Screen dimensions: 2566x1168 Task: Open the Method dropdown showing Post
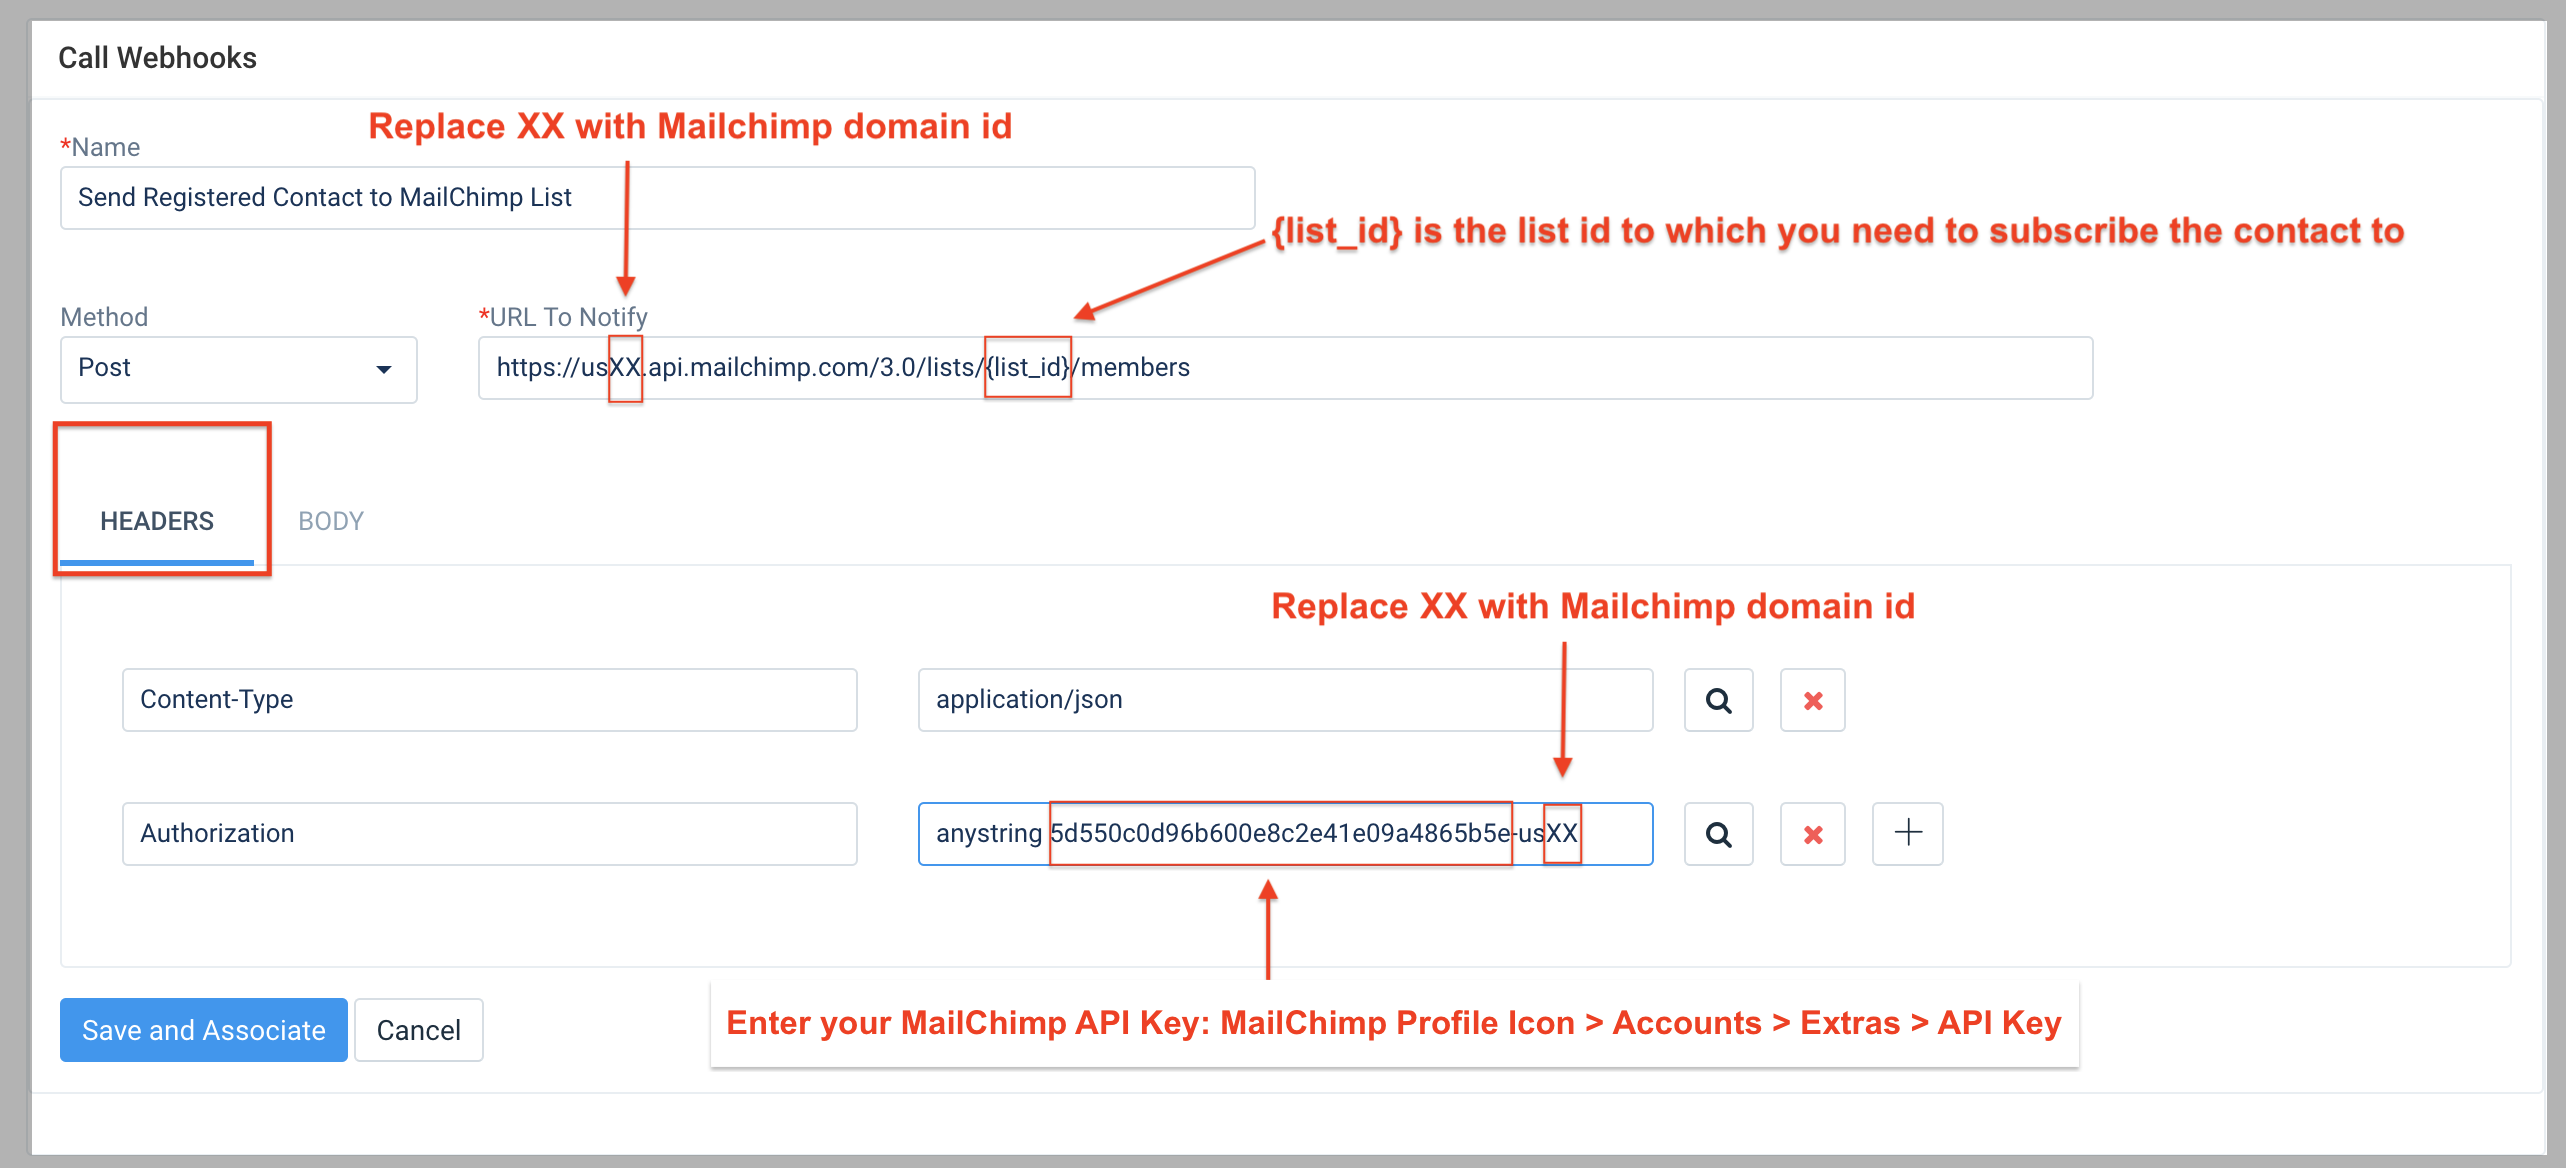tap(238, 369)
